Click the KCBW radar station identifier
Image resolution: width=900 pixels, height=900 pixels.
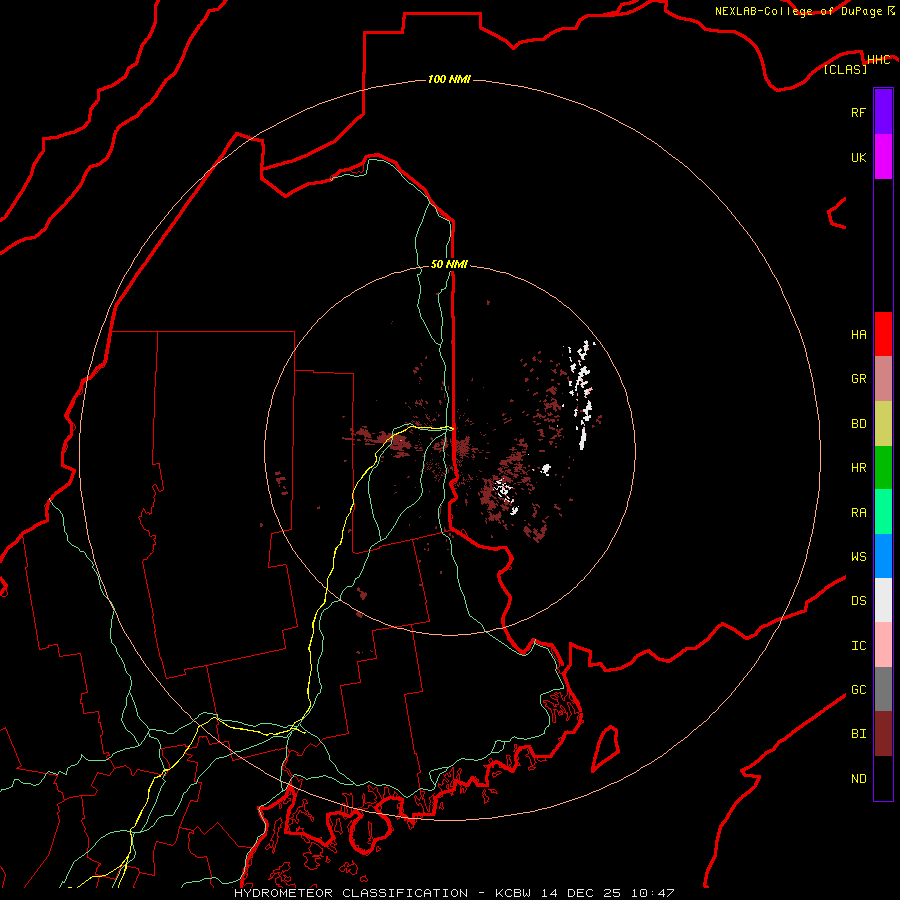(515, 893)
